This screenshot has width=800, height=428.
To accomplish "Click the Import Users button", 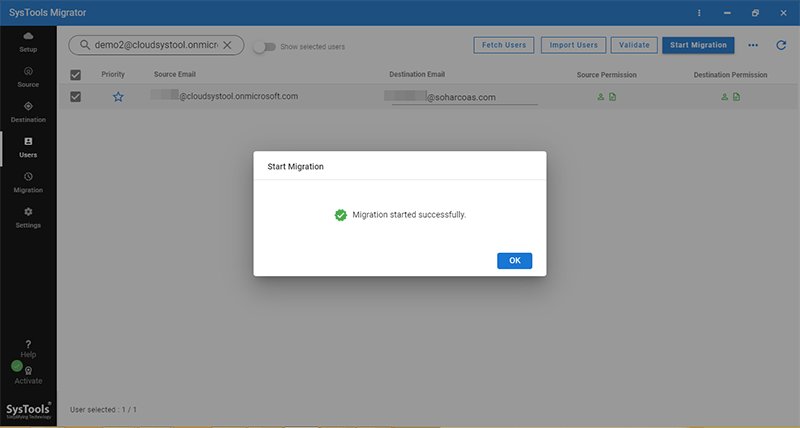I will click(573, 45).
